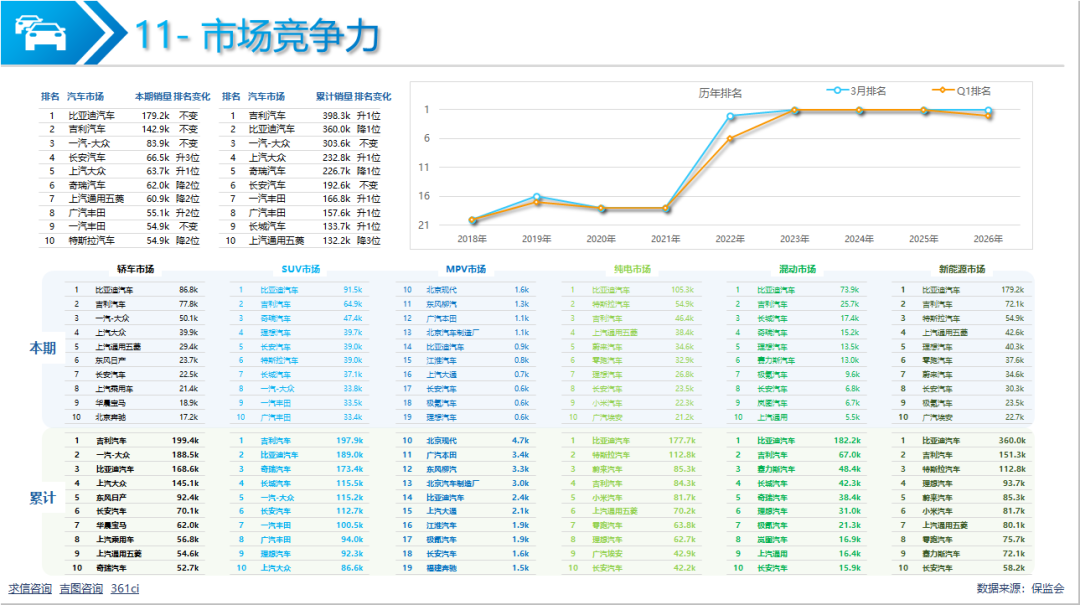Viewport: 1080px width, 605px height.
Task: Open the 求信咨询 link
Action: click(30, 588)
